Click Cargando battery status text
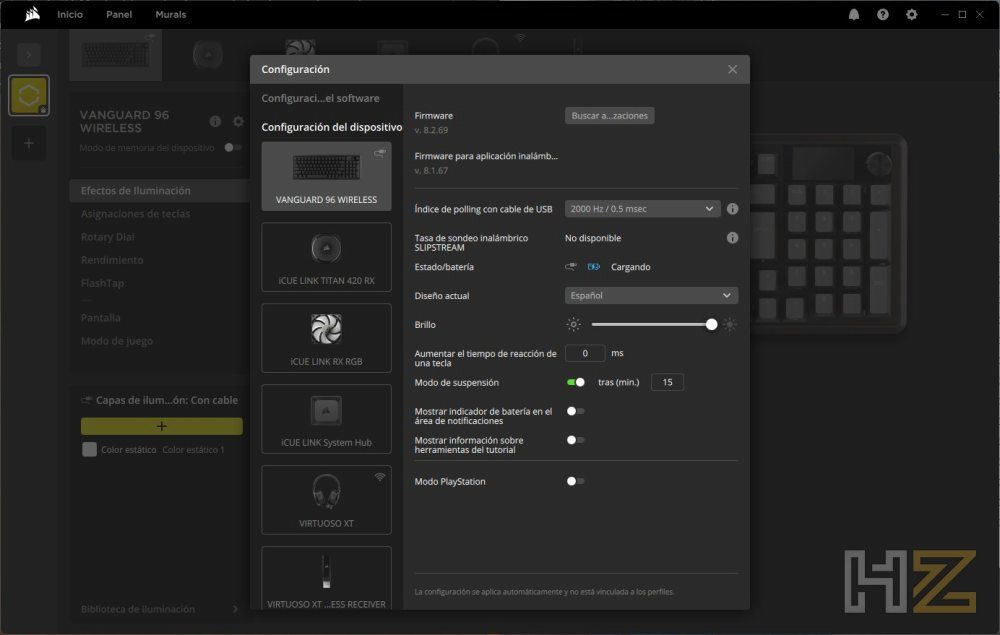This screenshot has height=635, width=1000. 631,266
